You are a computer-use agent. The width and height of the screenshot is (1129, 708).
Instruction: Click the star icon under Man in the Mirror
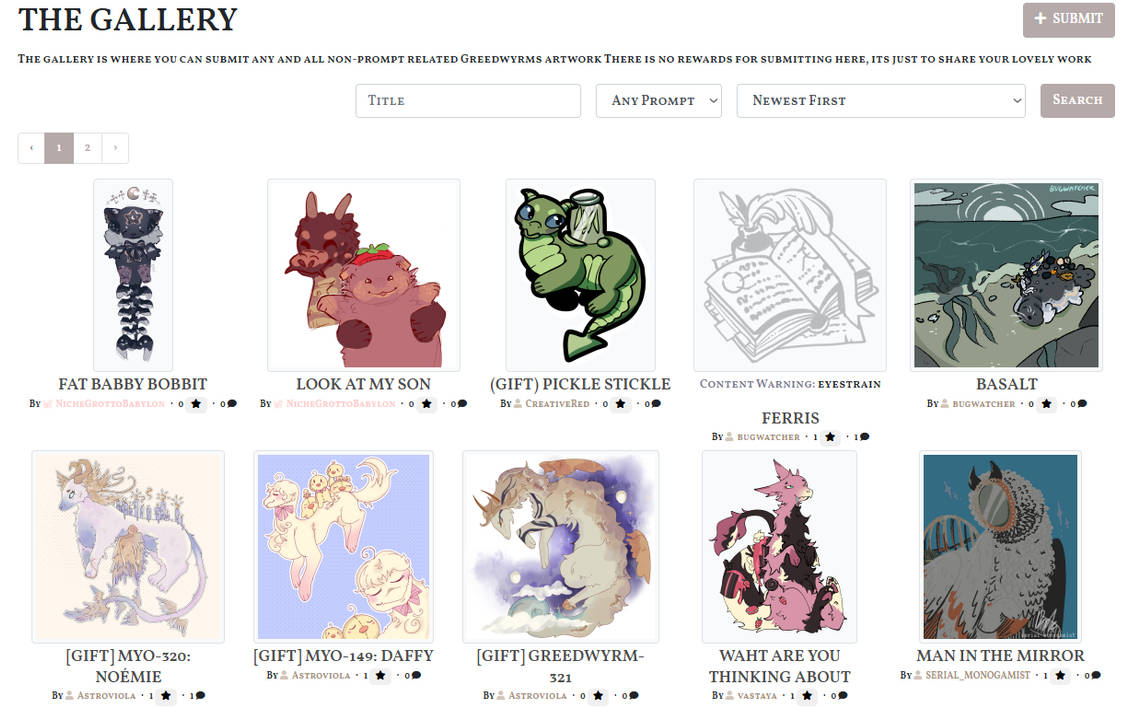pyautogui.click(x=1060, y=676)
